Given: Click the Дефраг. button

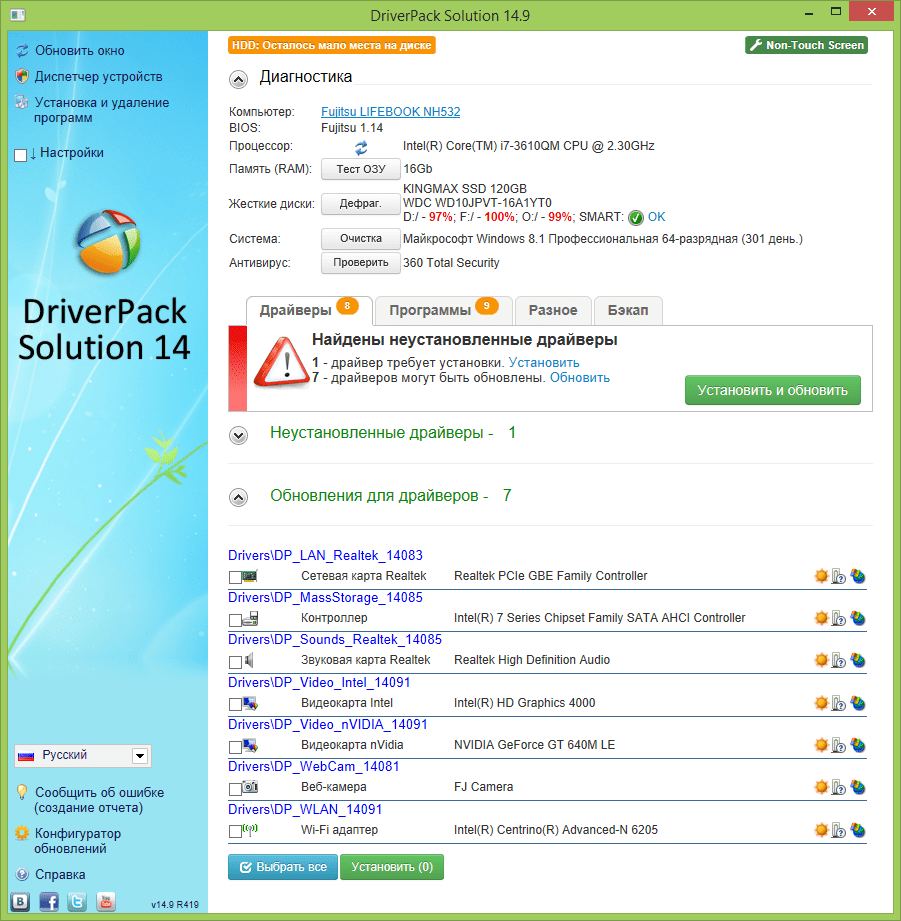Looking at the screenshot, I should click(361, 203).
